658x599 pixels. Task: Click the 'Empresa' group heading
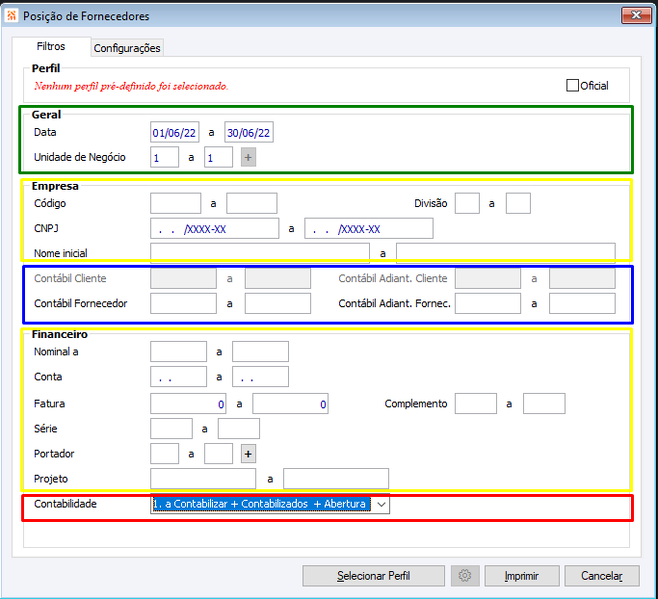click(x=55, y=186)
